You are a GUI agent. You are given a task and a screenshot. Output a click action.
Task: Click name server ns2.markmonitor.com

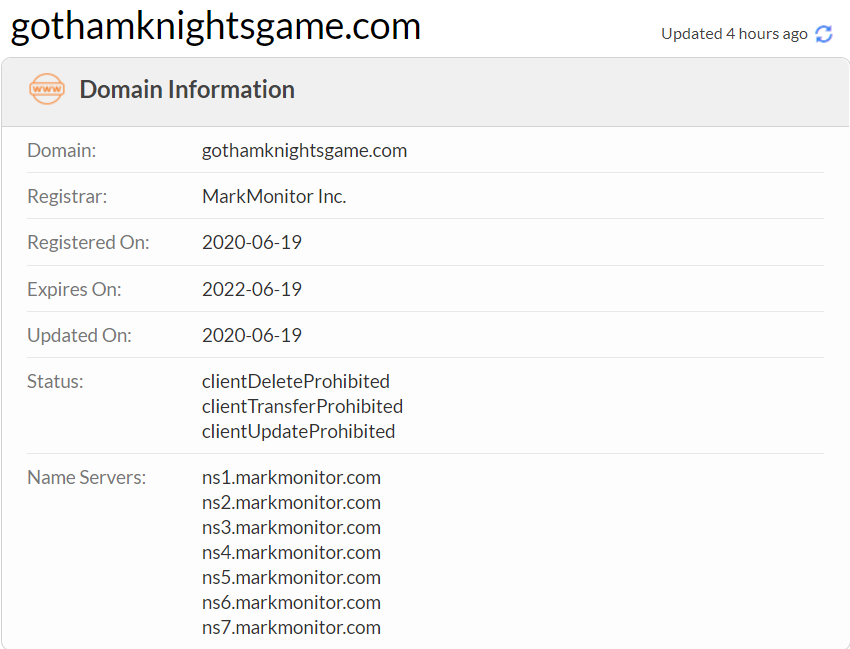pyautogui.click(x=291, y=503)
